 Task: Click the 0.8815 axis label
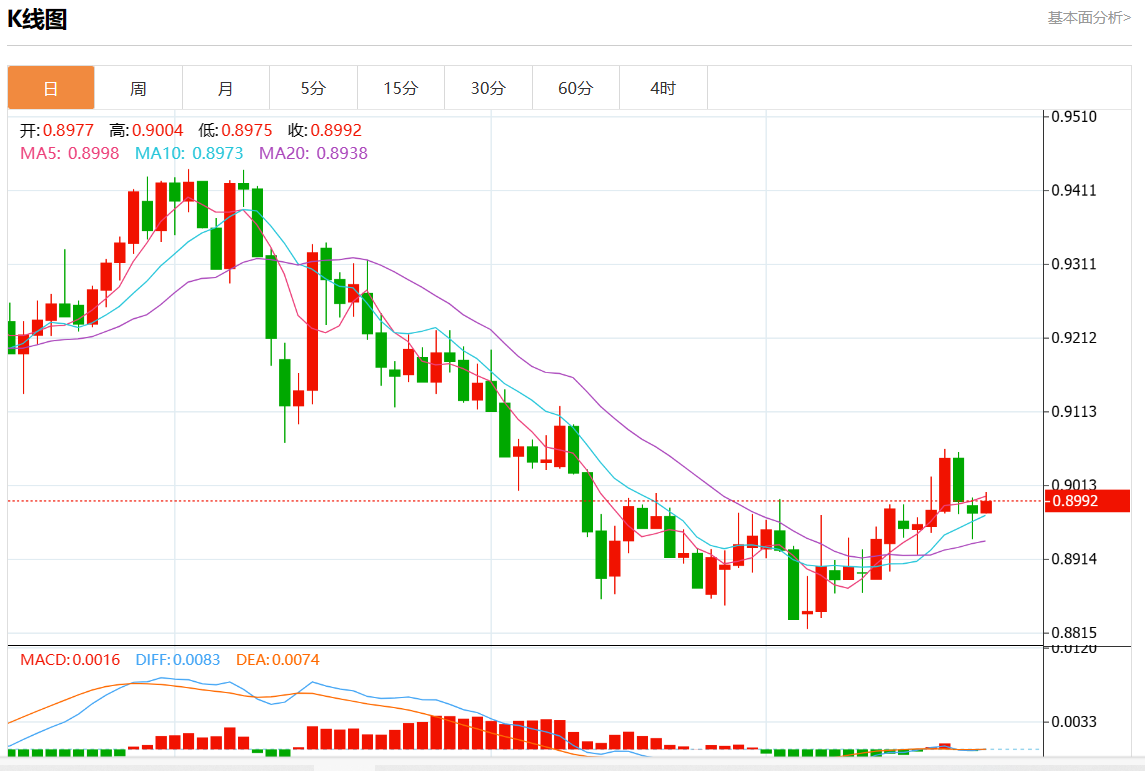(x=1073, y=633)
